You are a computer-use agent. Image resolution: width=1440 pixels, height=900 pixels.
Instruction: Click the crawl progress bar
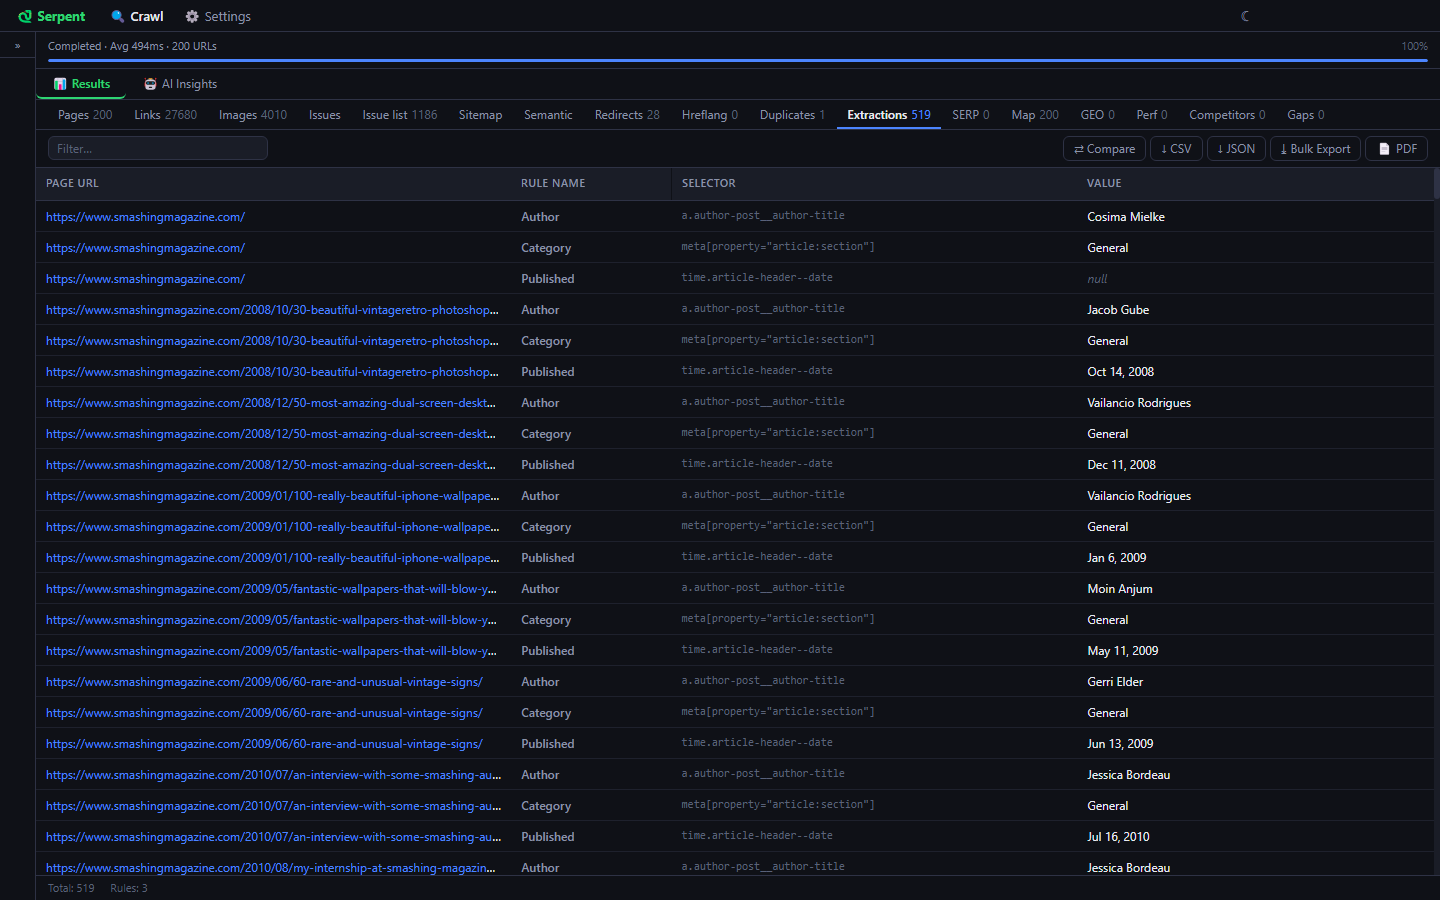pos(738,60)
